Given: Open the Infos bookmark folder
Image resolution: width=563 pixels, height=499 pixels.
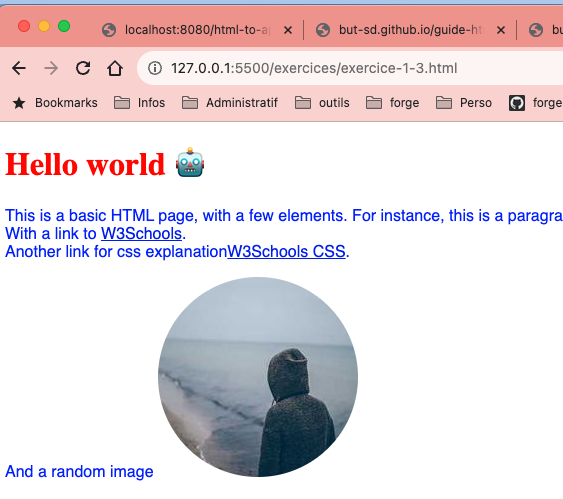Looking at the screenshot, I should coord(139,103).
